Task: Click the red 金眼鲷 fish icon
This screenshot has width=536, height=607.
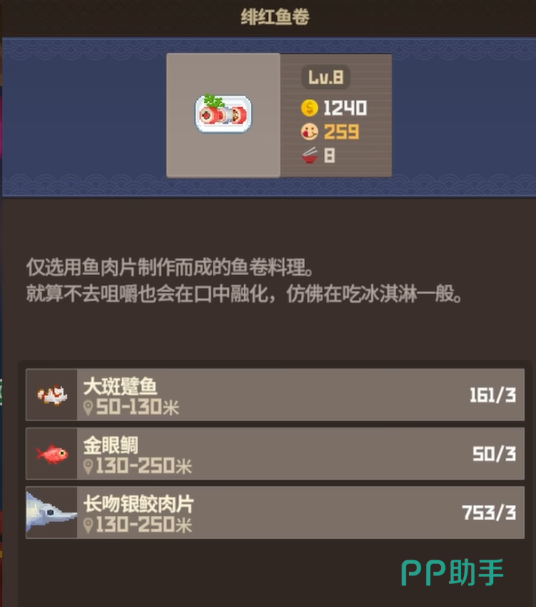Action: 52,454
